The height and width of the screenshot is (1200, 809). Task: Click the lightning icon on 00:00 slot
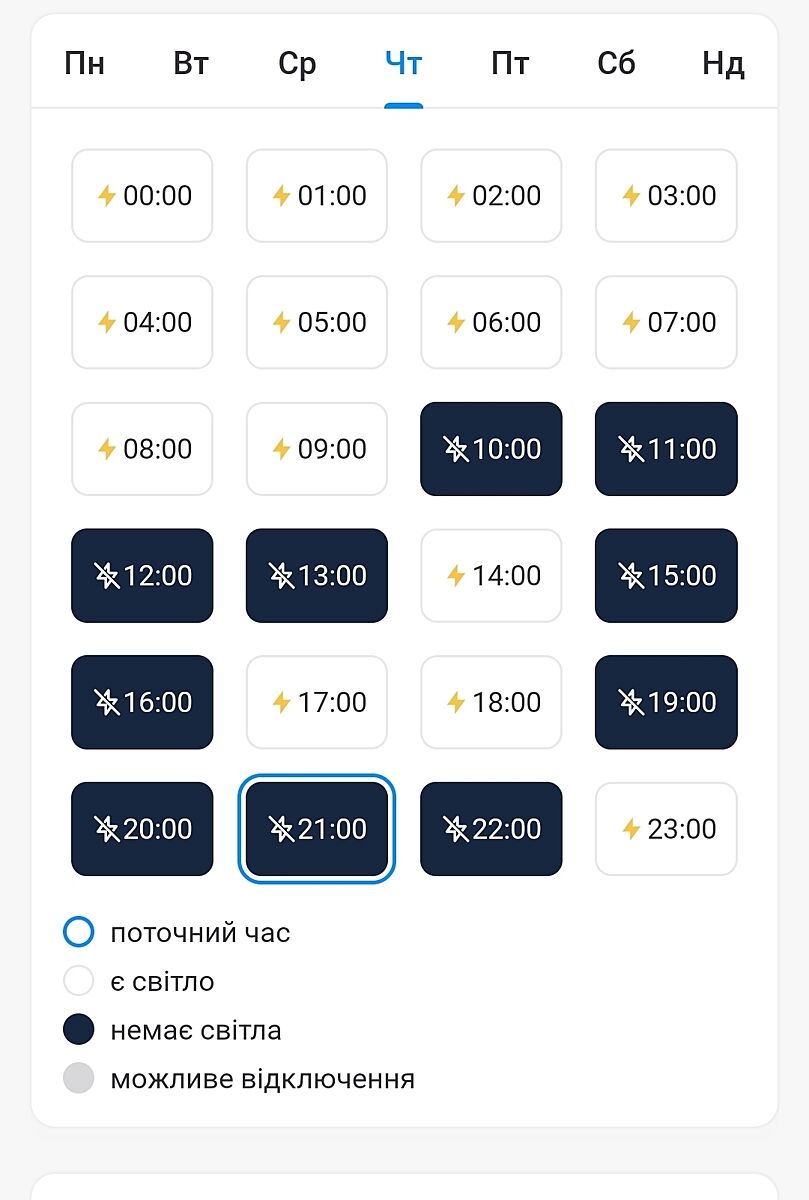pos(107,196)
